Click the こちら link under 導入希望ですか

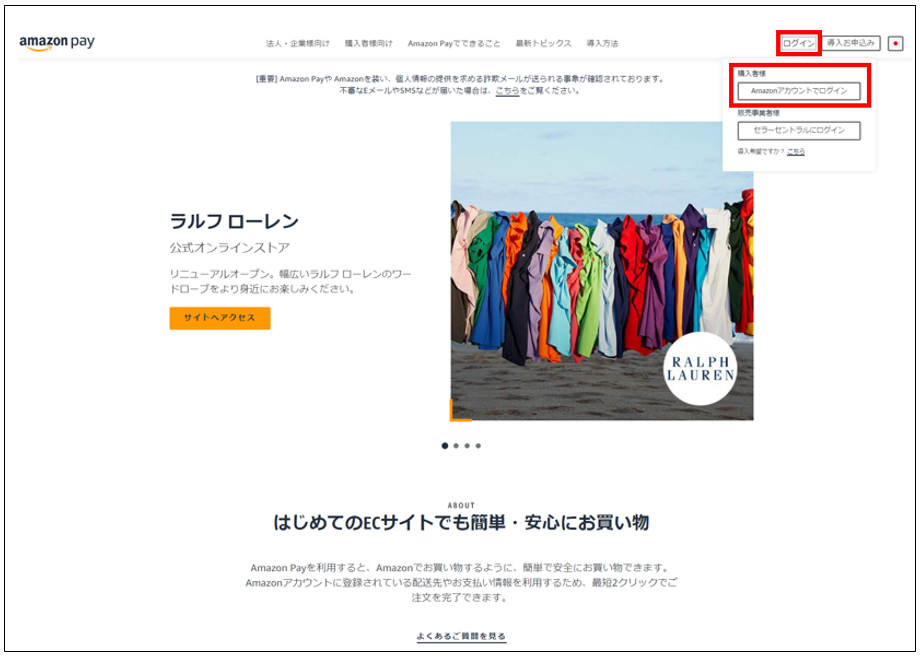pyautogui.click(x=797, y=151)
